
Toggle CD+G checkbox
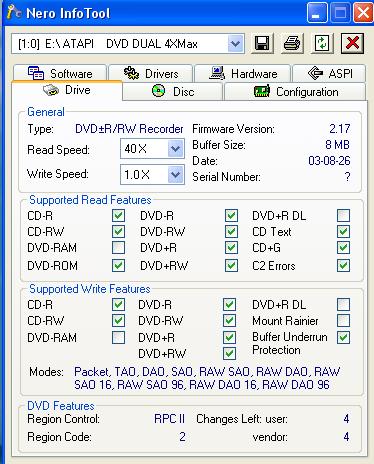point(343,248)
